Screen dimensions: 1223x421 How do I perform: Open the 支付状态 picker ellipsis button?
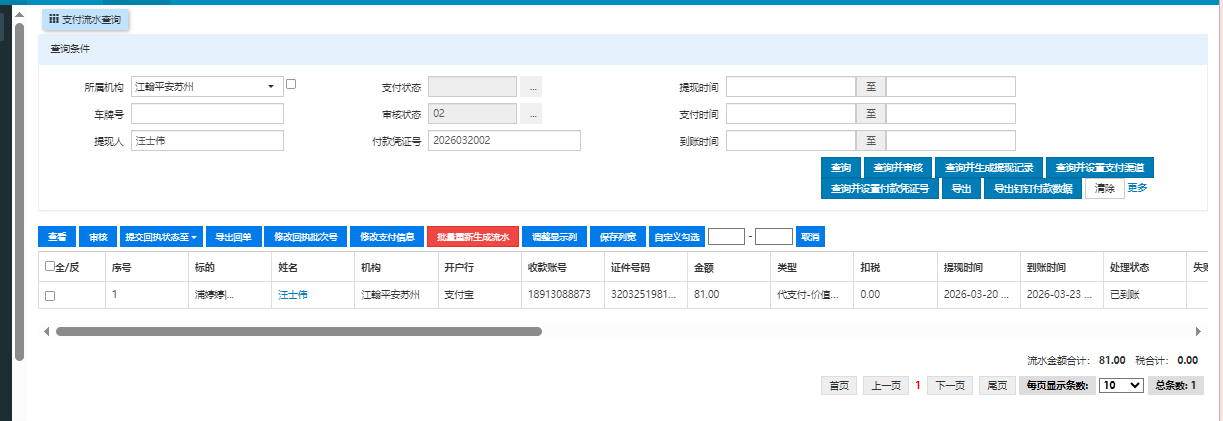[x=531, y=87]
